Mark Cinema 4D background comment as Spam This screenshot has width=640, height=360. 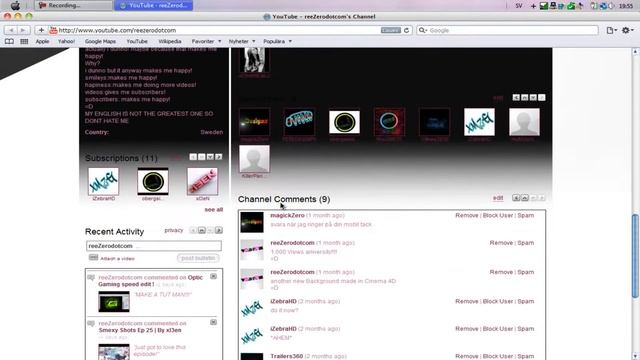coord(526,272)
